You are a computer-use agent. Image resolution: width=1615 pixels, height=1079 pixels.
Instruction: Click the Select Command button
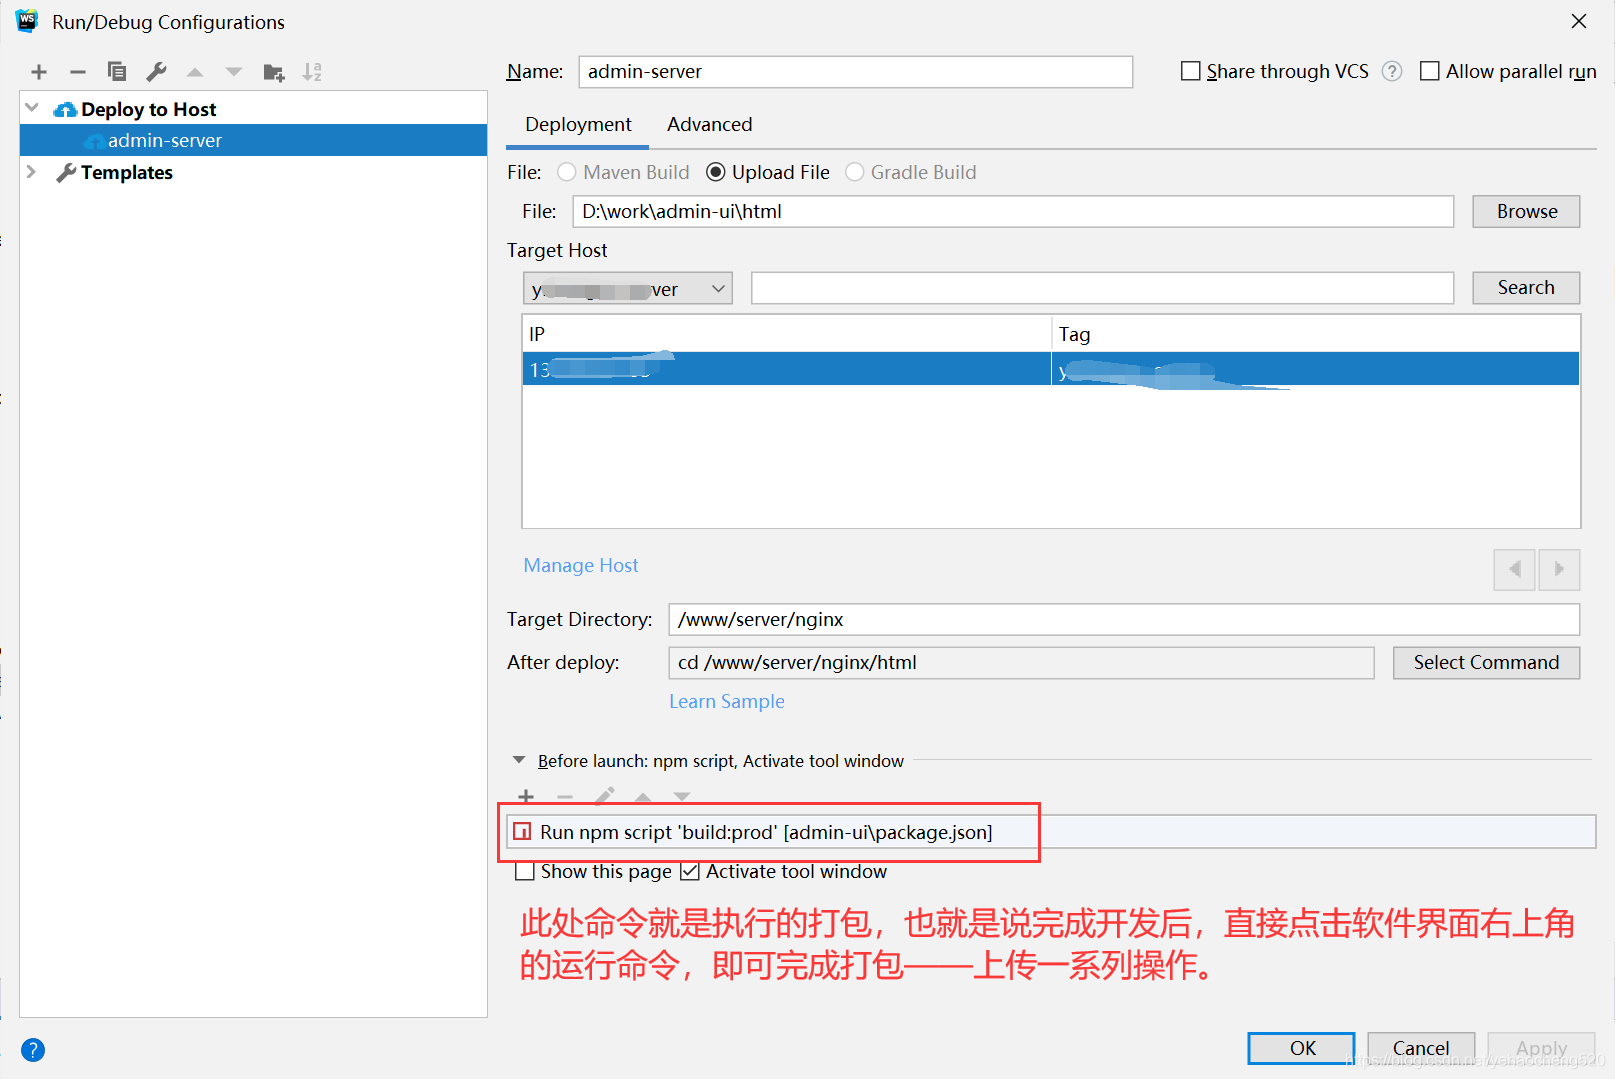[x=1486, y=663]
